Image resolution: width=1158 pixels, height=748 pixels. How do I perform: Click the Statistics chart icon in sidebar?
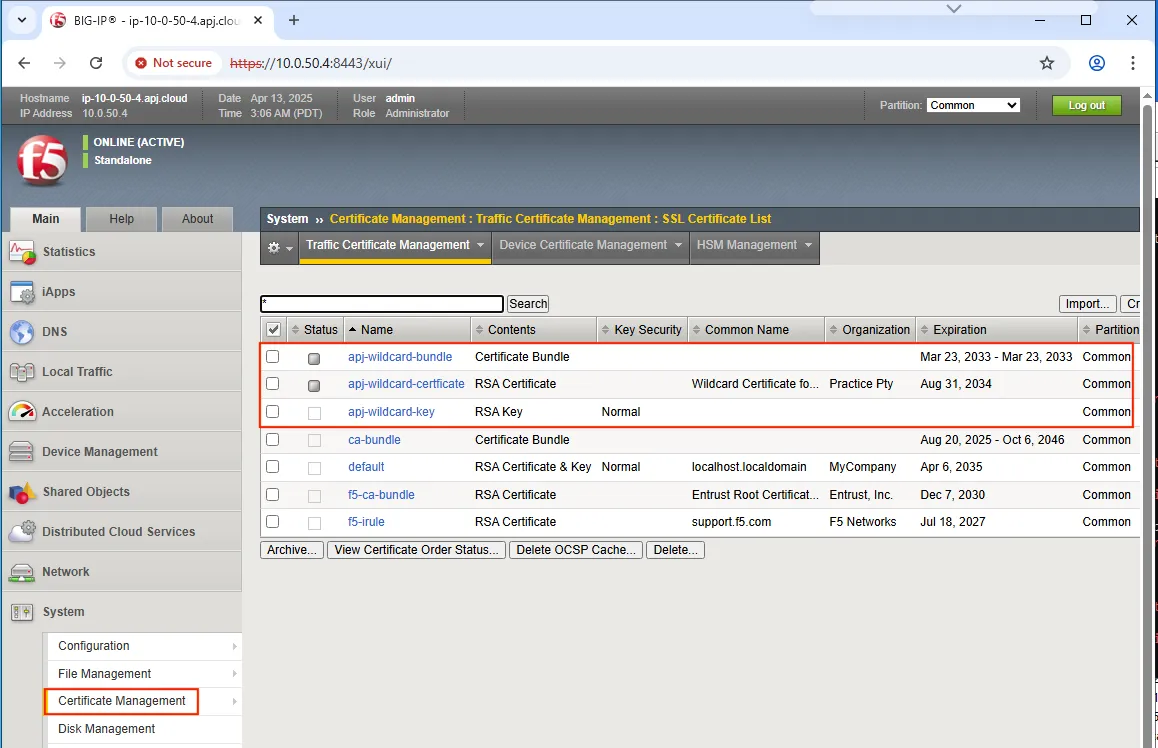coord(22,252)
